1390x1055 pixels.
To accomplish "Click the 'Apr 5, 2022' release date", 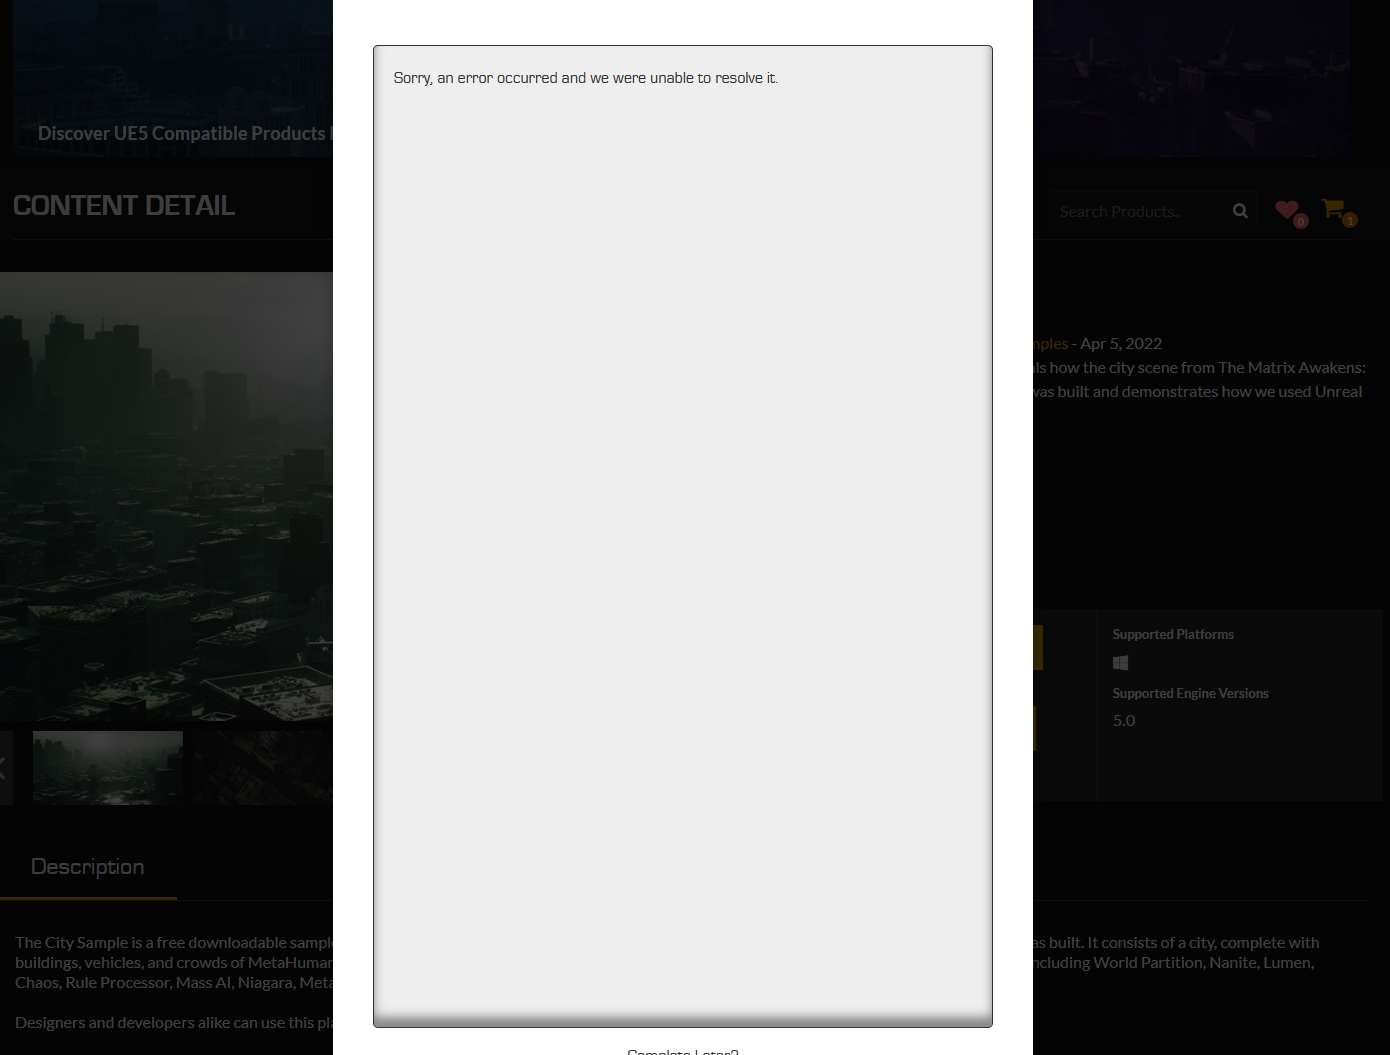I will pyautogui.click(x=1121, y=344).
